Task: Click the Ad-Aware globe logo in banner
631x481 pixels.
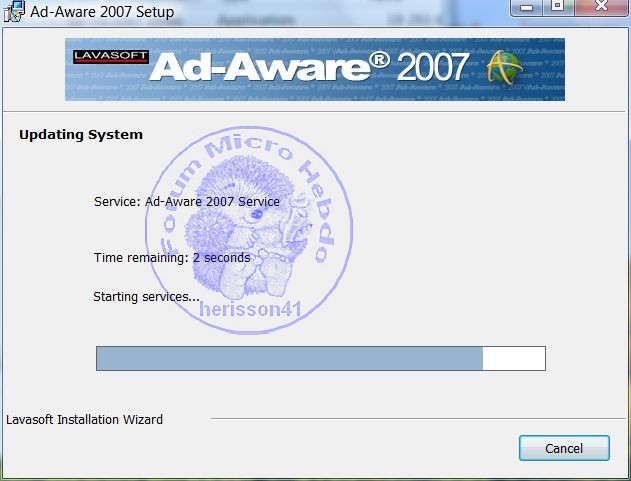Action: click(505, 67)
